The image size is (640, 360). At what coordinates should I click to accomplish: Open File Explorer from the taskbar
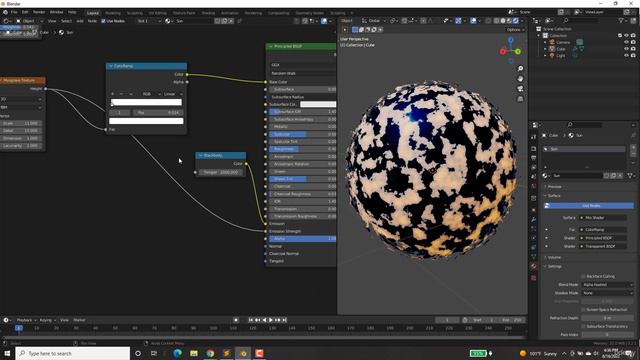[x=194, y=353]
